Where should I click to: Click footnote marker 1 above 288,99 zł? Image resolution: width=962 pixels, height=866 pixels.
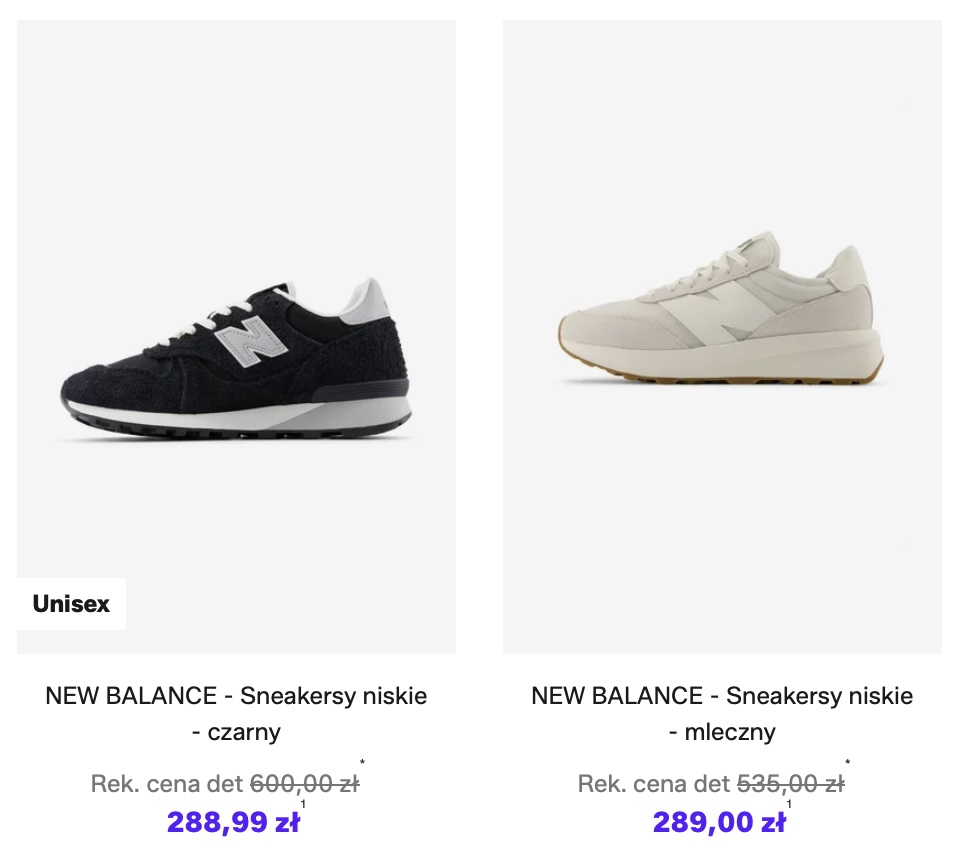303,804
